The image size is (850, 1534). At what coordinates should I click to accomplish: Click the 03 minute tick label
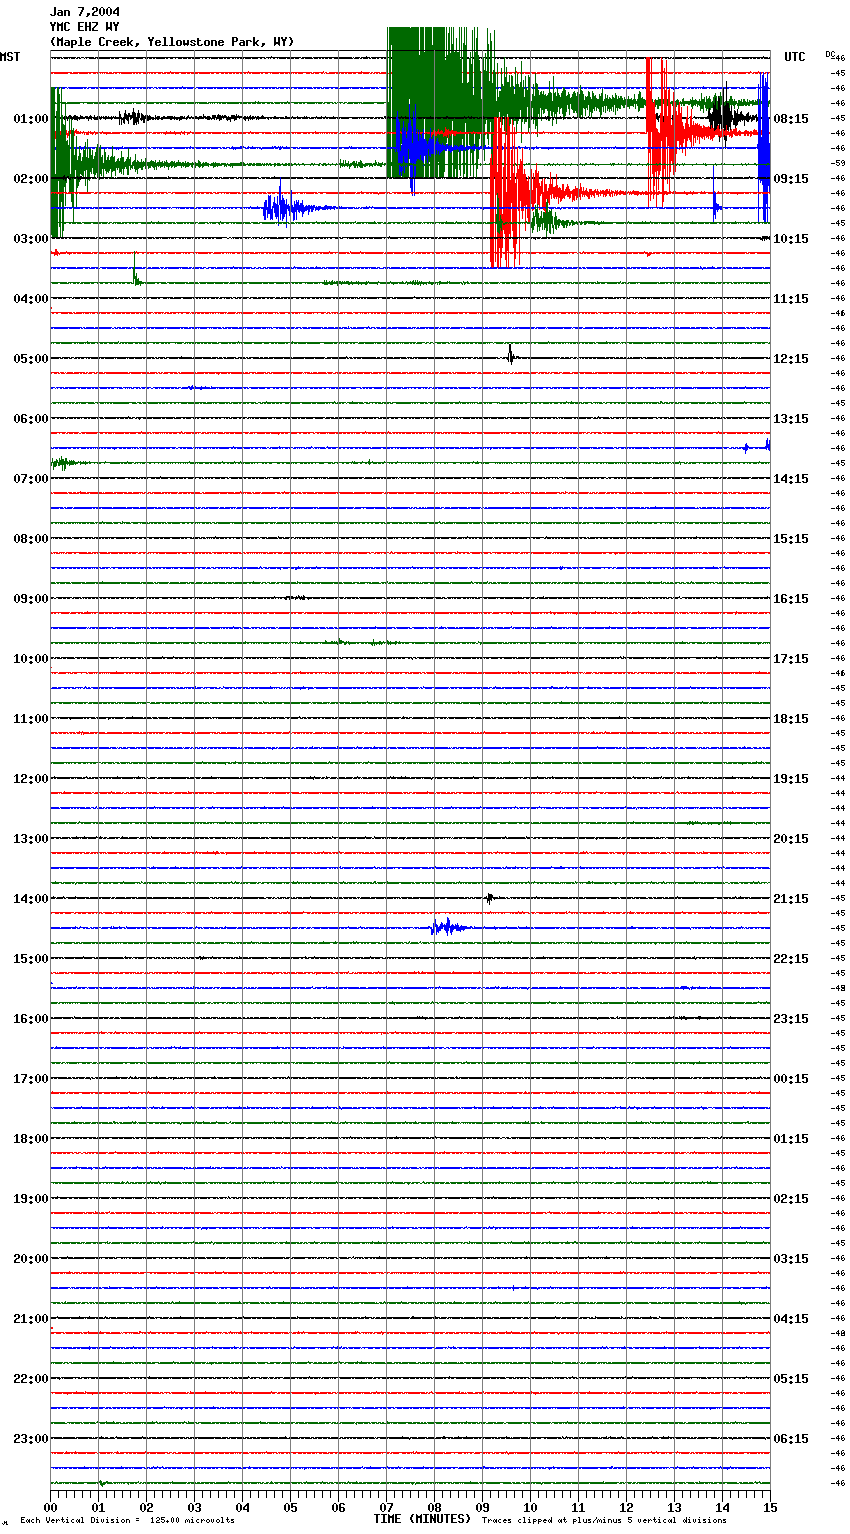(195, 1507)
